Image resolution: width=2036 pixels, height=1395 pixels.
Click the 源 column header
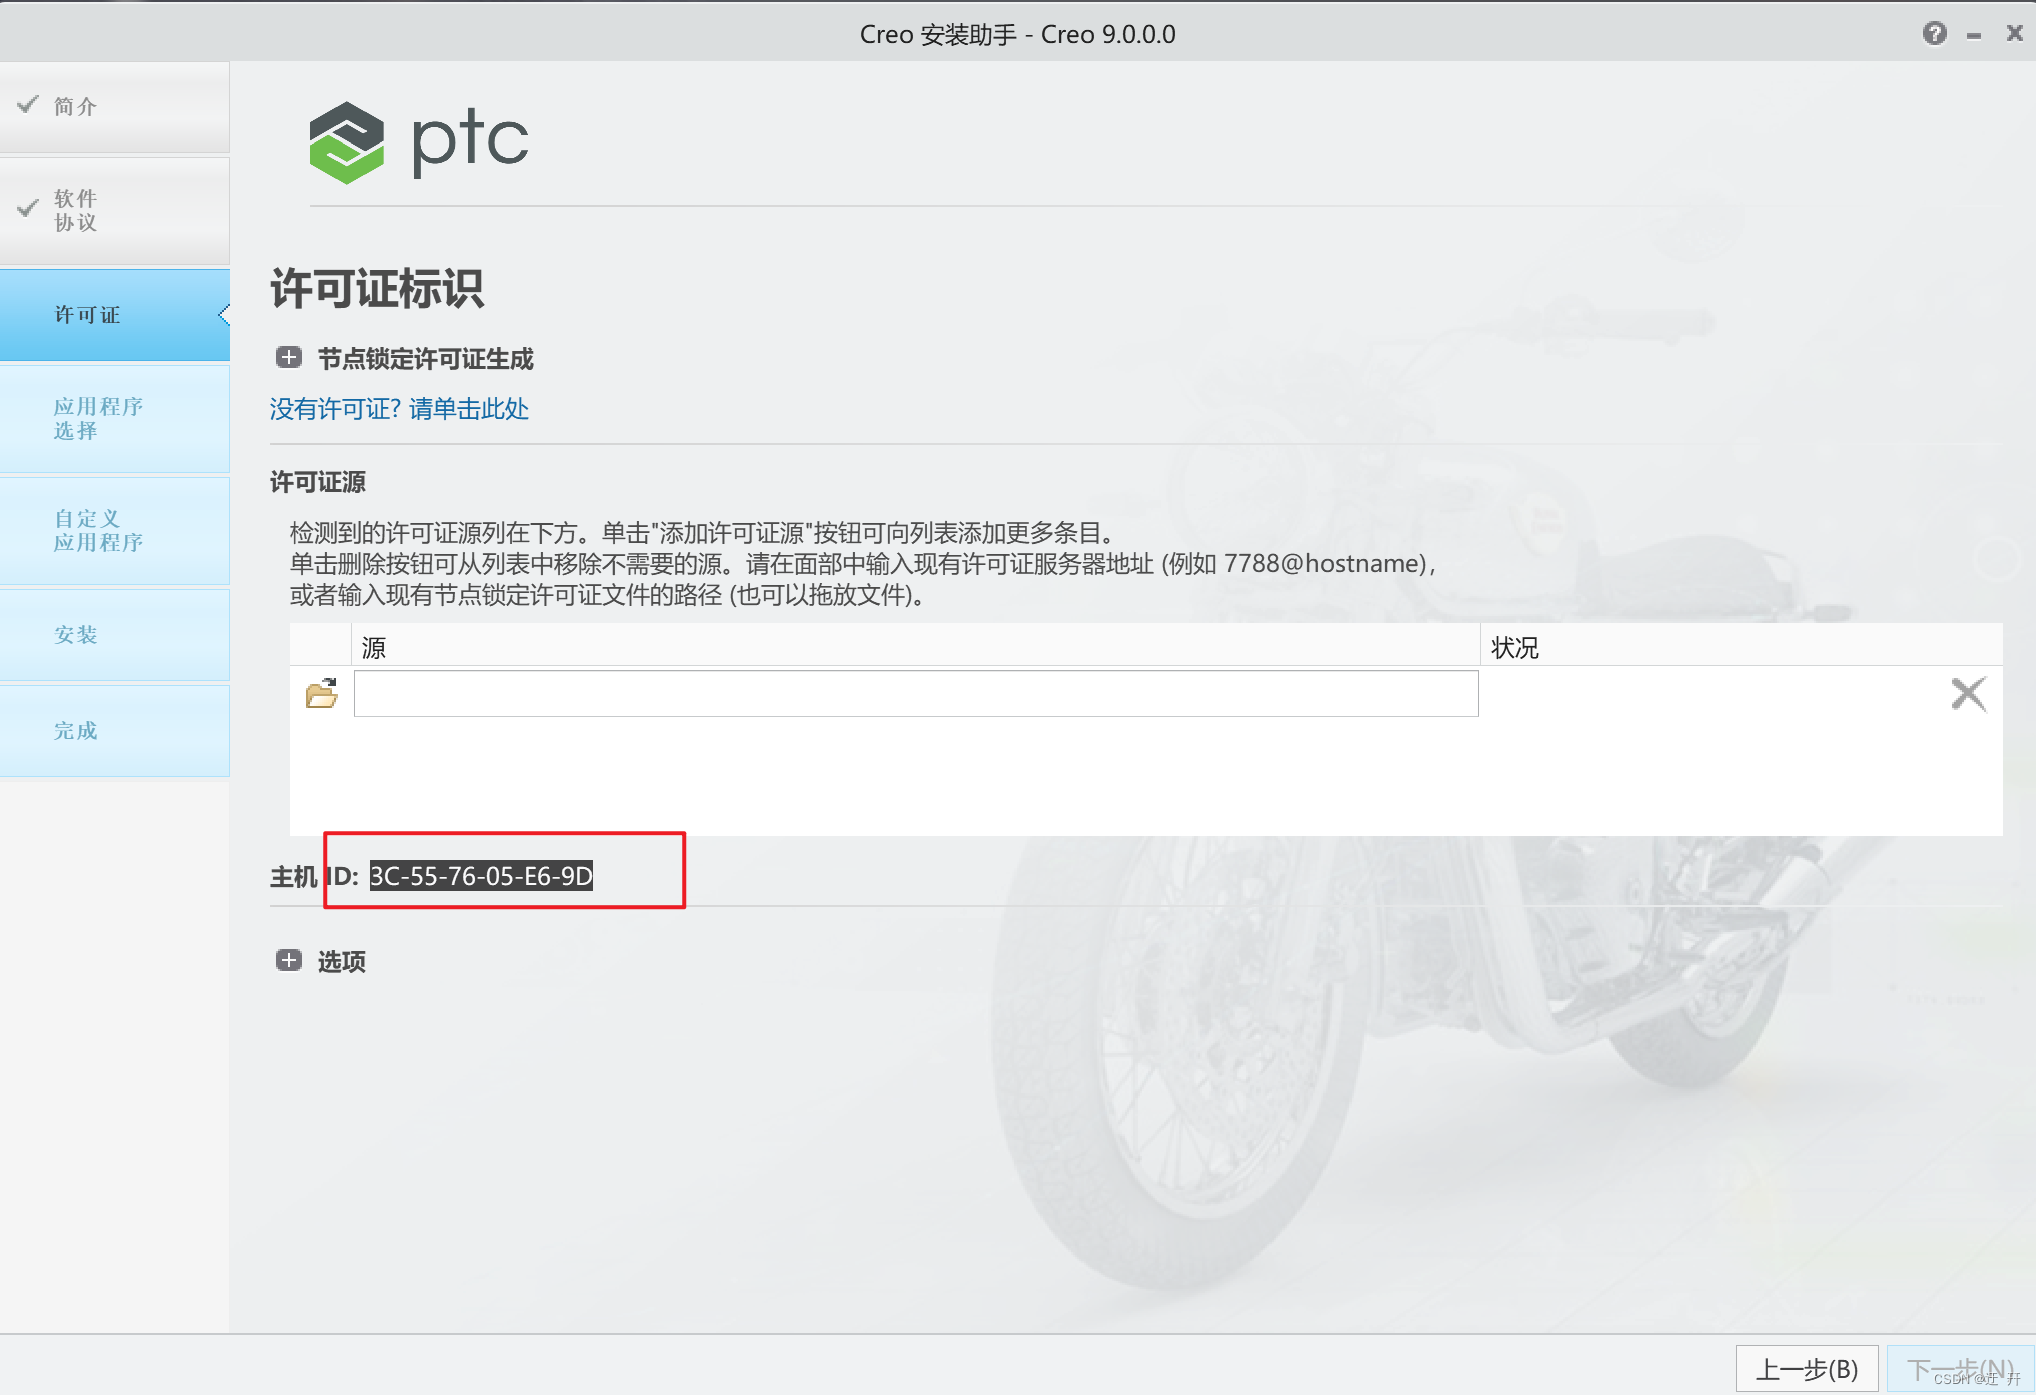pos(915,647)
